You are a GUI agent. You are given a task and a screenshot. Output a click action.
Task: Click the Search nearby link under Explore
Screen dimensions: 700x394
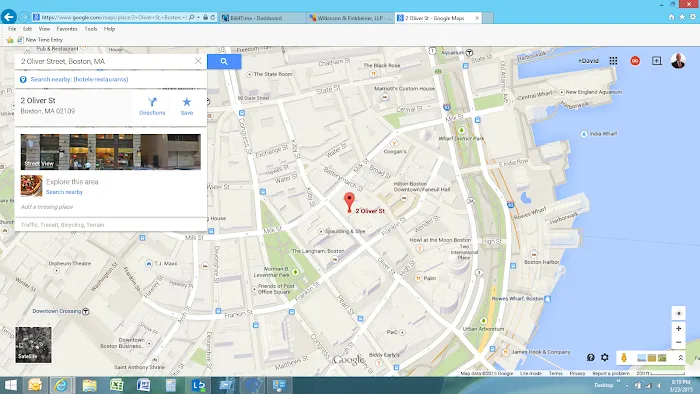coord(64,192)
